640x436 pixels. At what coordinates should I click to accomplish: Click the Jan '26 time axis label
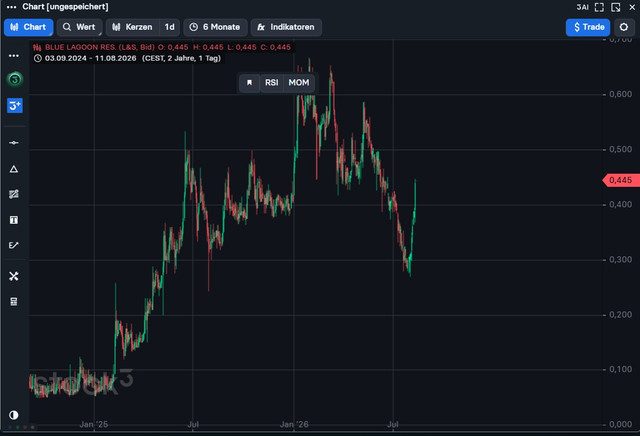point(294,425)
